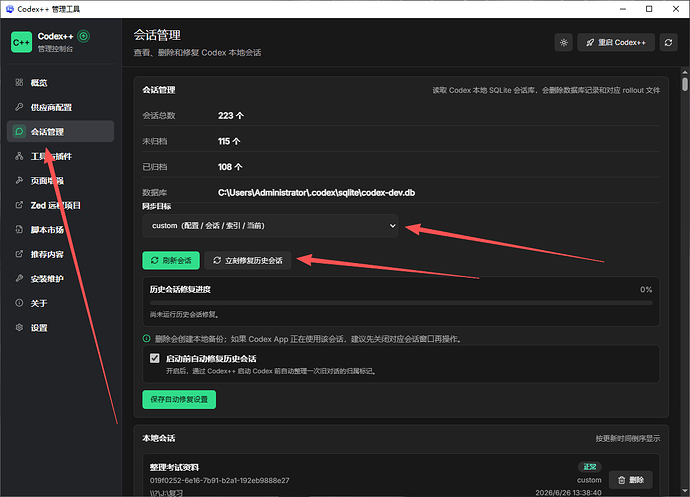Click the 正常 status badge on the session

pos(590,467)
